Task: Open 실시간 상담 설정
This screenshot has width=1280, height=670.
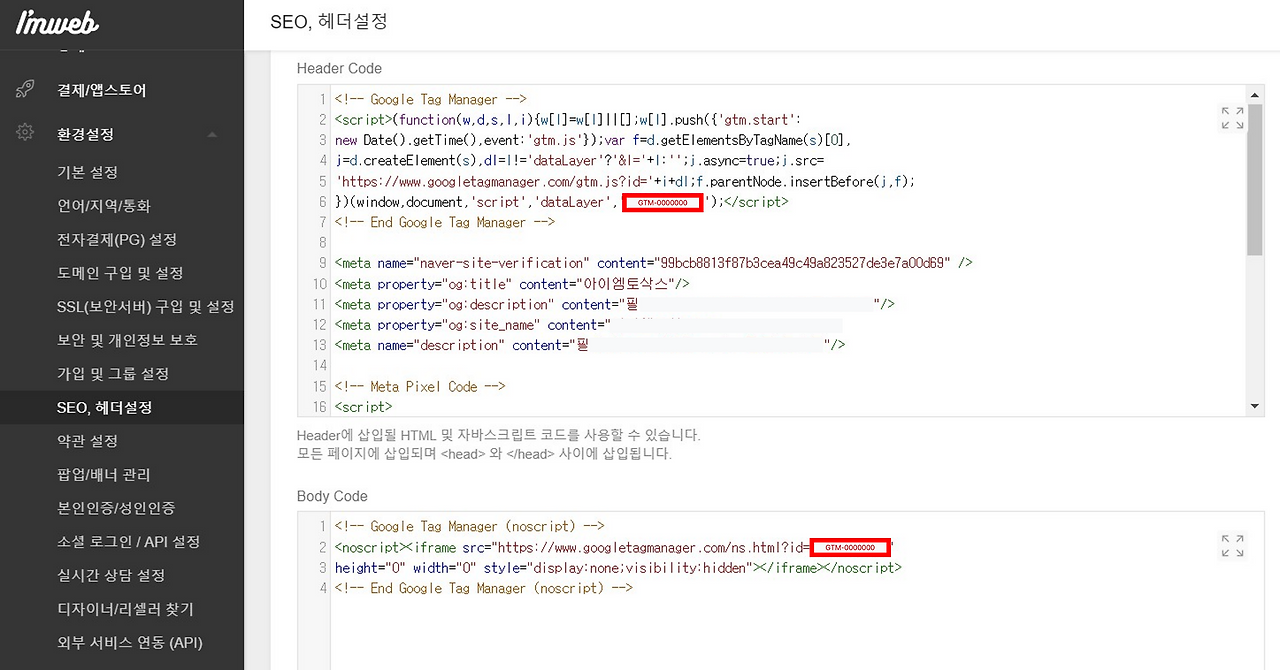Action: (111, 576)
